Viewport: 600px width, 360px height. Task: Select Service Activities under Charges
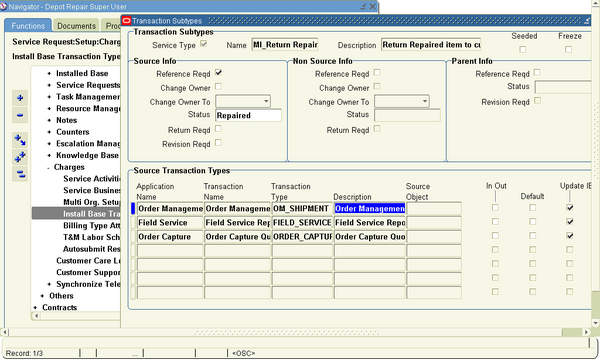click(91, 179)
